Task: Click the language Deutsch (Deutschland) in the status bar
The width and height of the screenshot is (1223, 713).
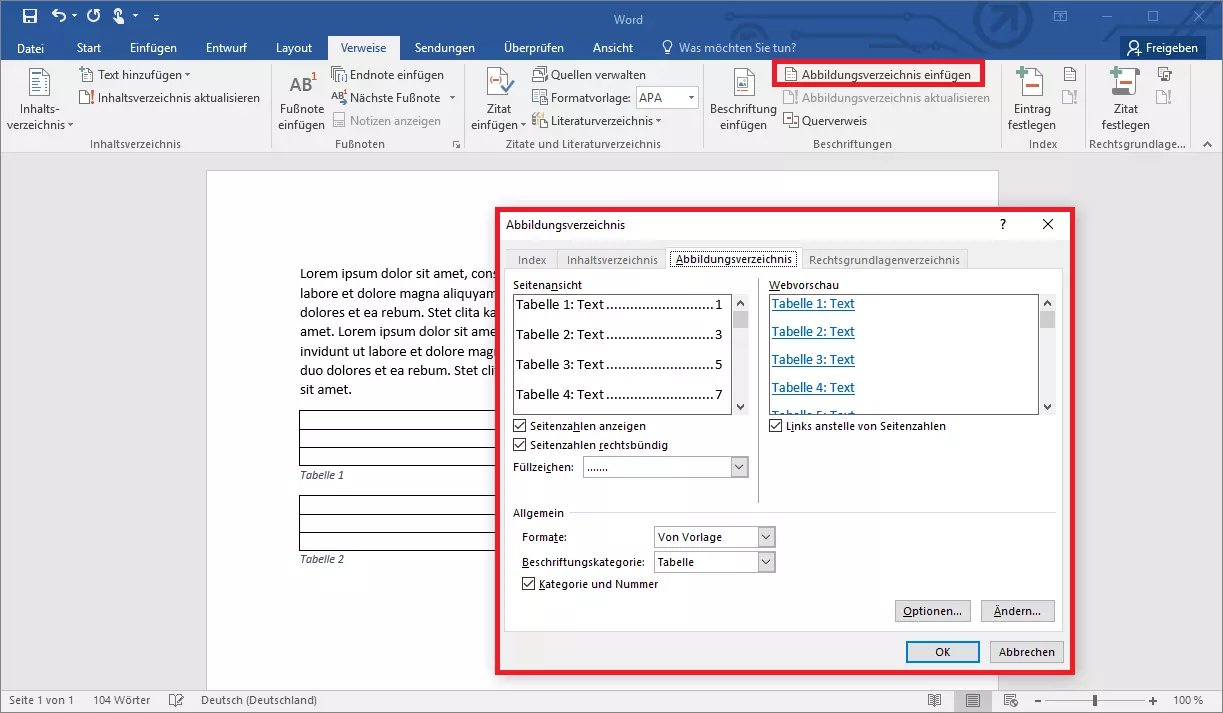Action: [259, 700]
